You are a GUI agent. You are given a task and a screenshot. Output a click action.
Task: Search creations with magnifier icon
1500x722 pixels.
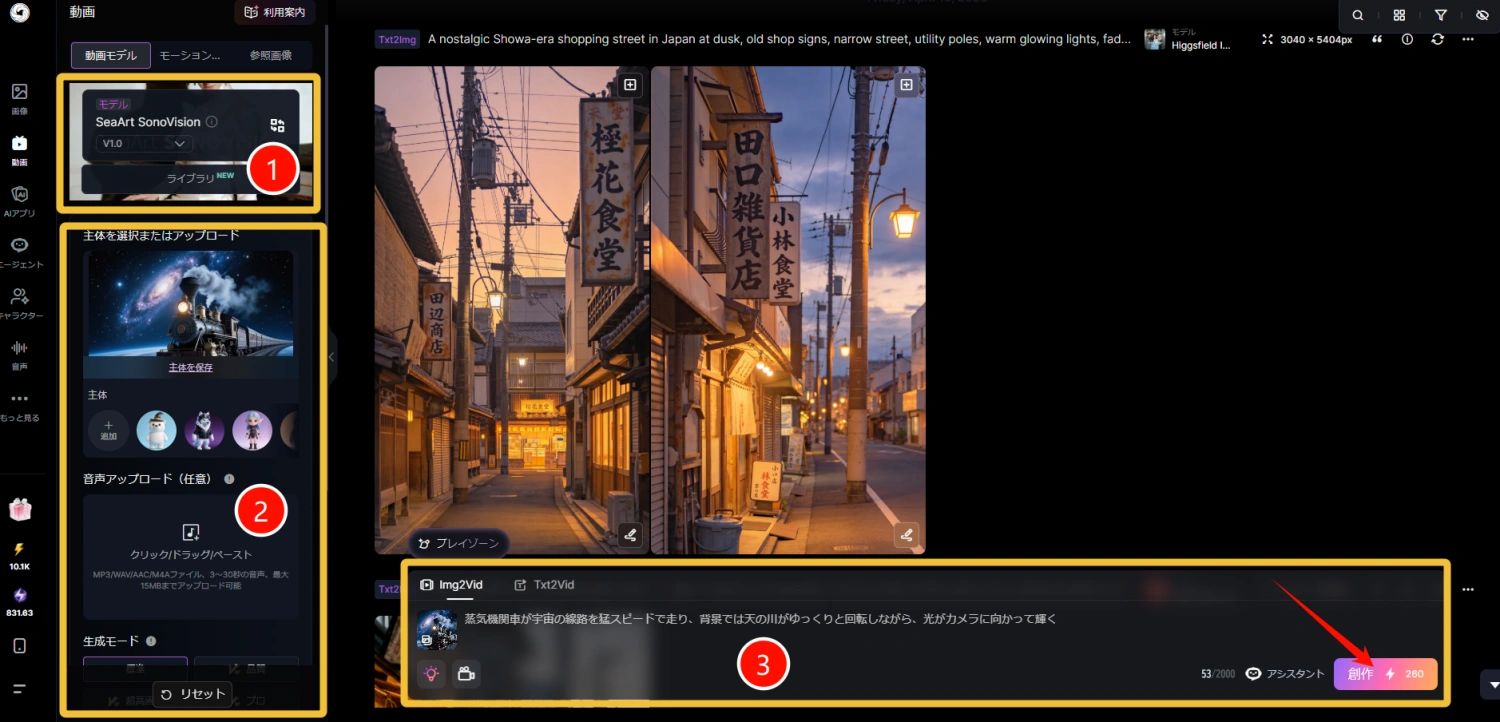coord(1358,15)
